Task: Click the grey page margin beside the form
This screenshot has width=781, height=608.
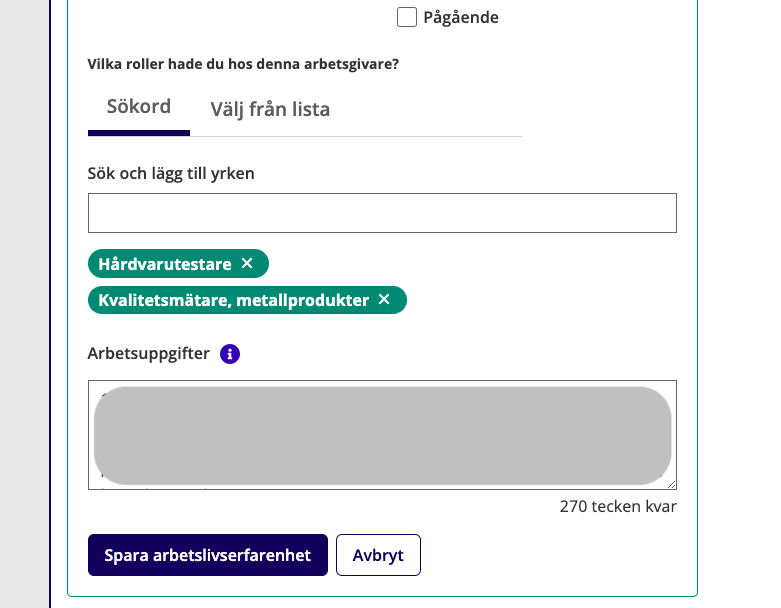Action: (x=24, y=300)
